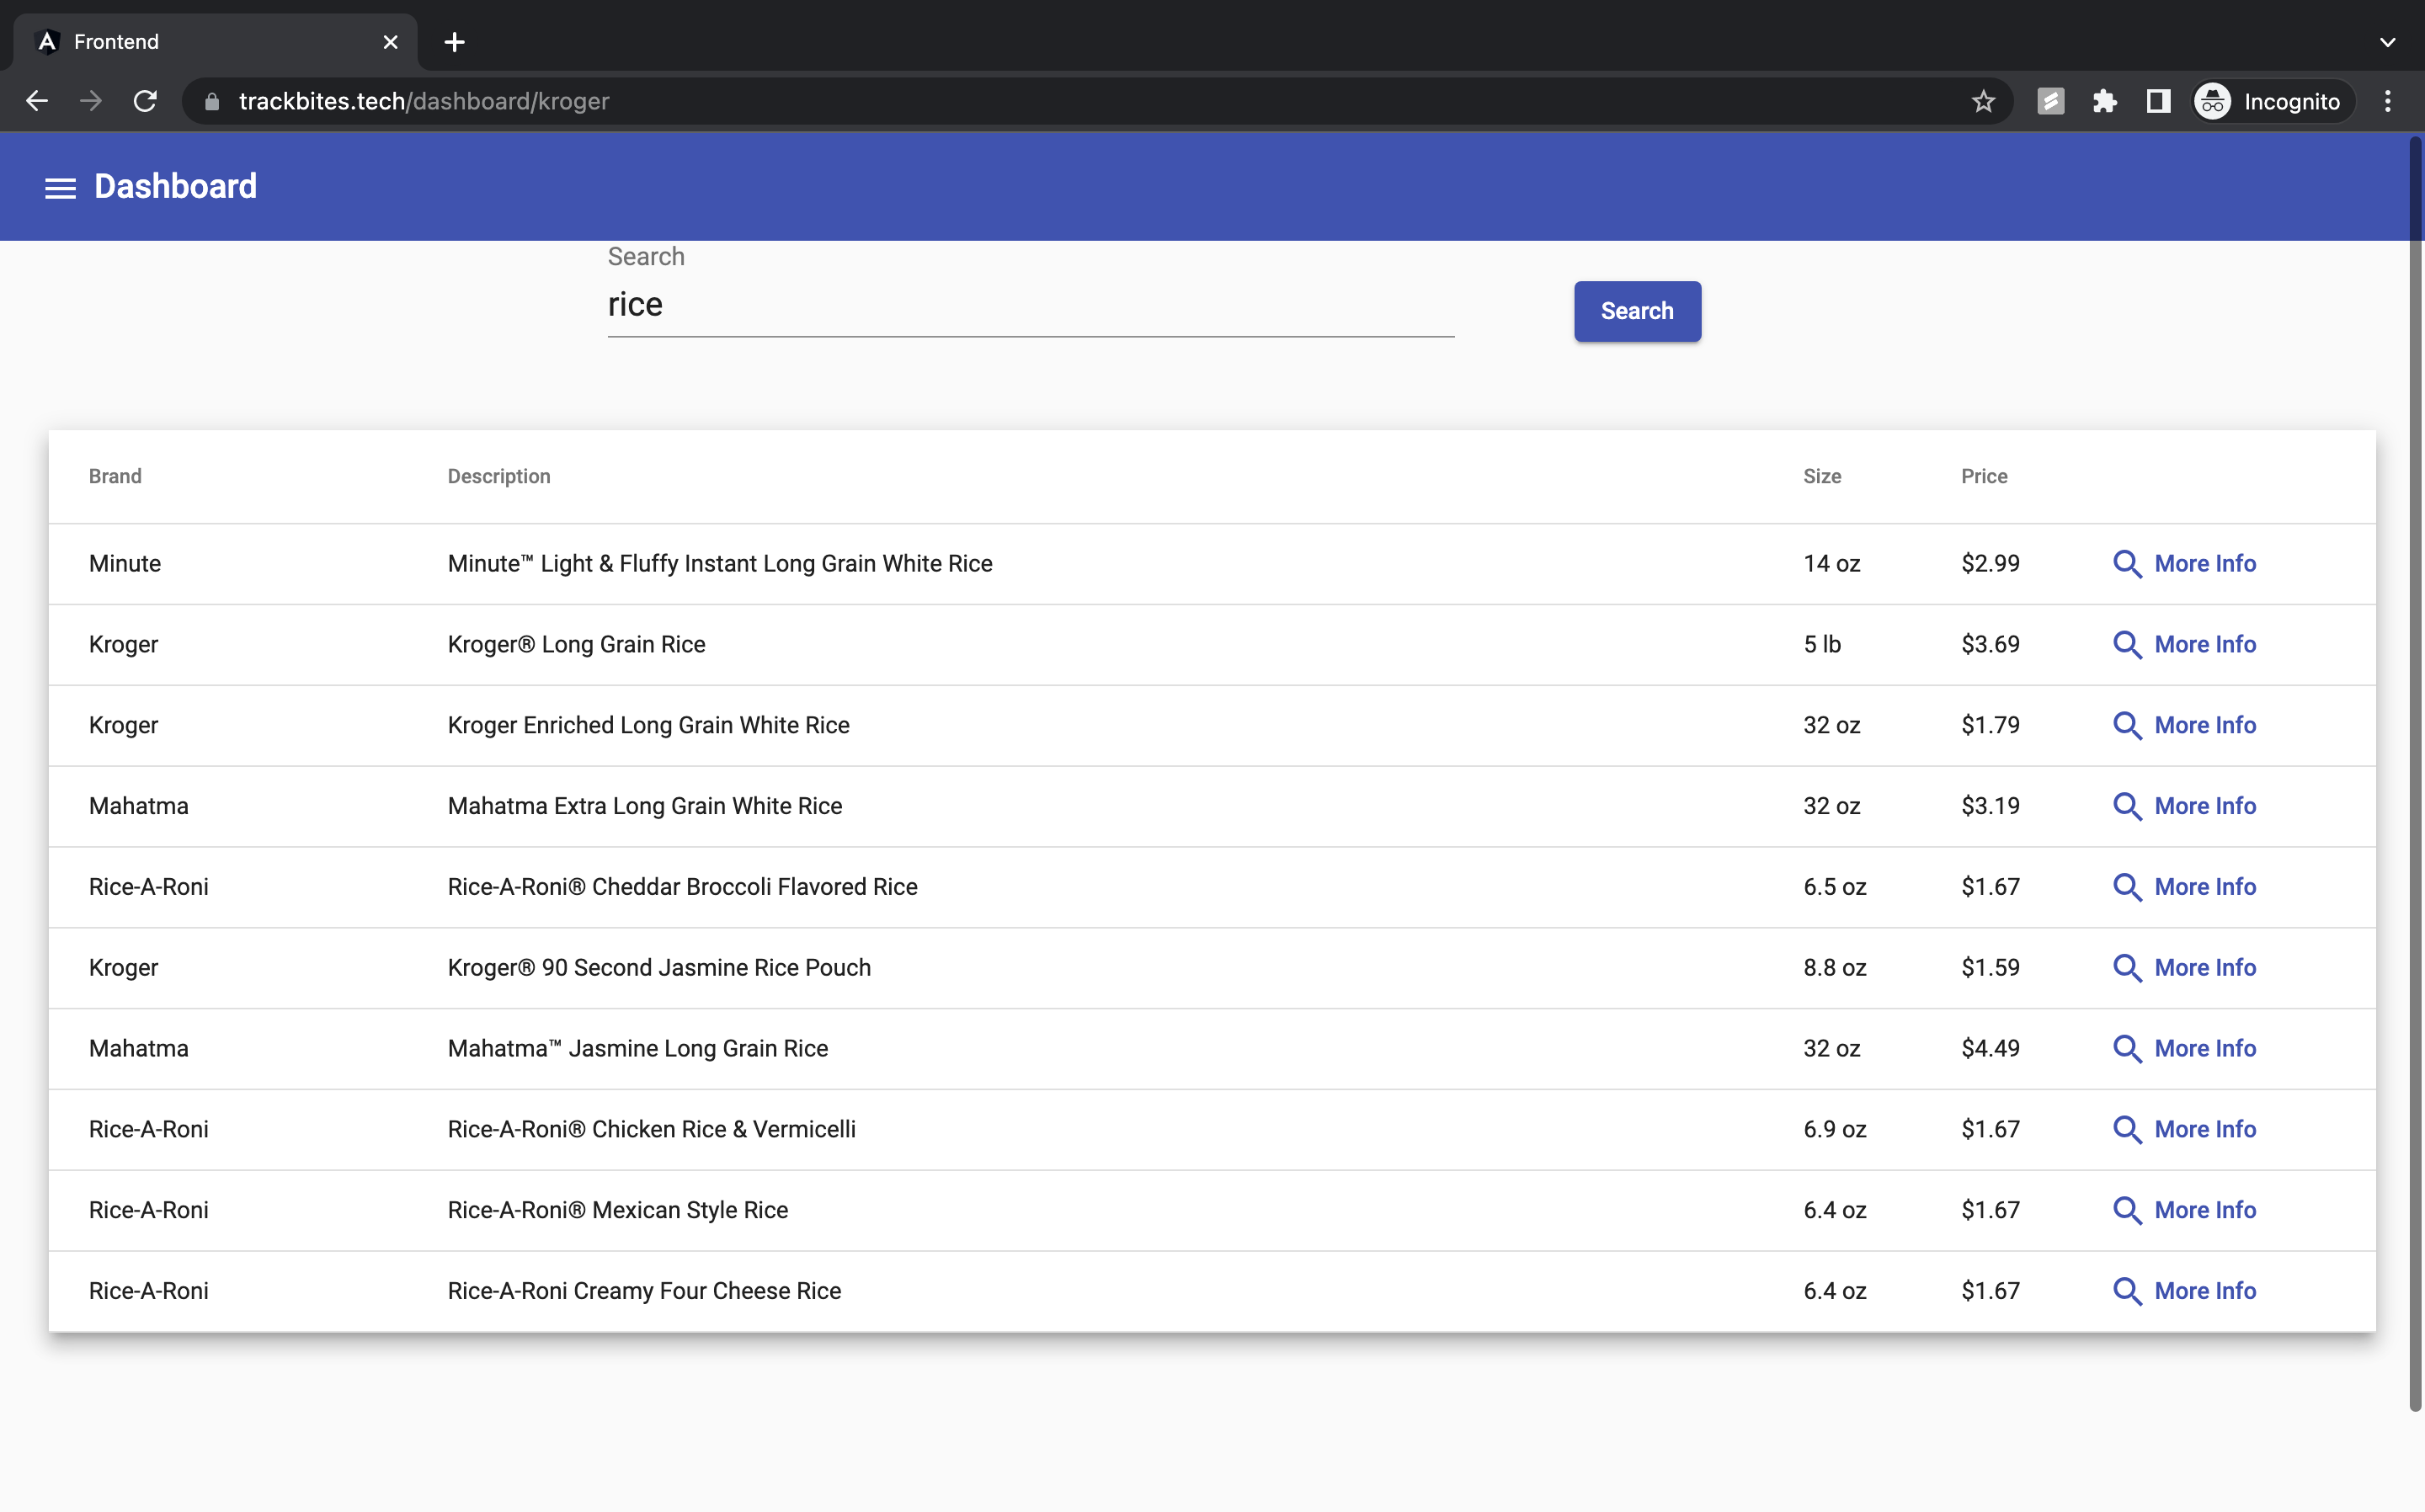2425x1512 pixels.
Task: Open the Extensions puzzle icon
Action: 2104,101
